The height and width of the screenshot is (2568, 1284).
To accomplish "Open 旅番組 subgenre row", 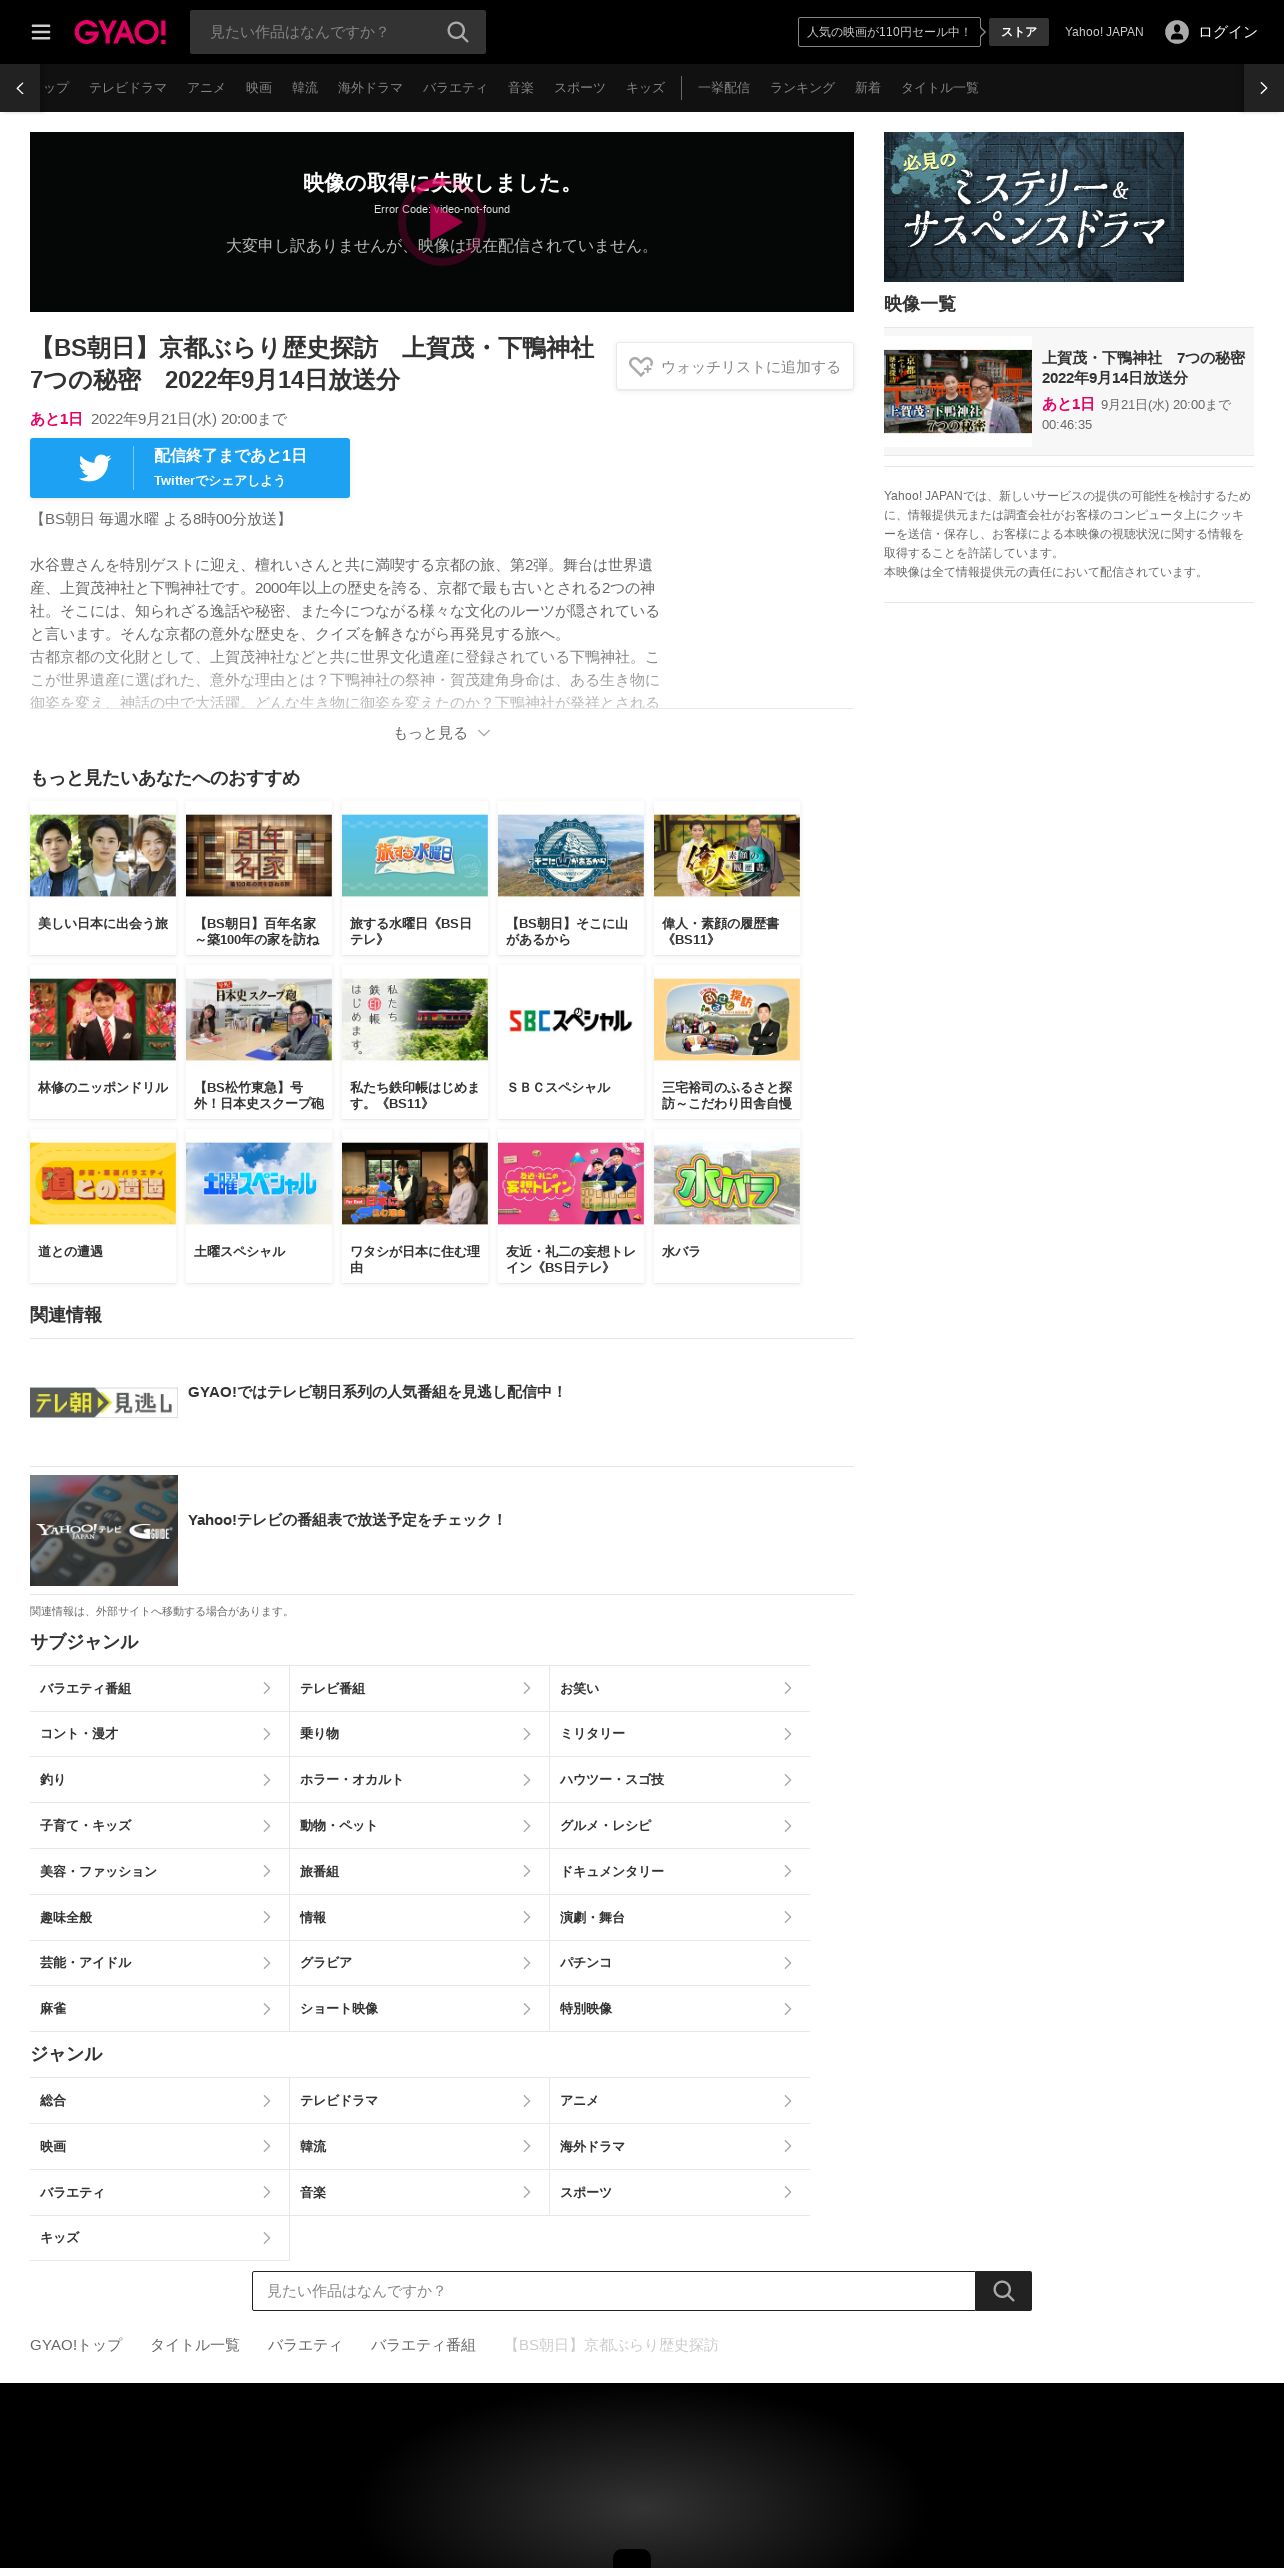I will 419,1871.
